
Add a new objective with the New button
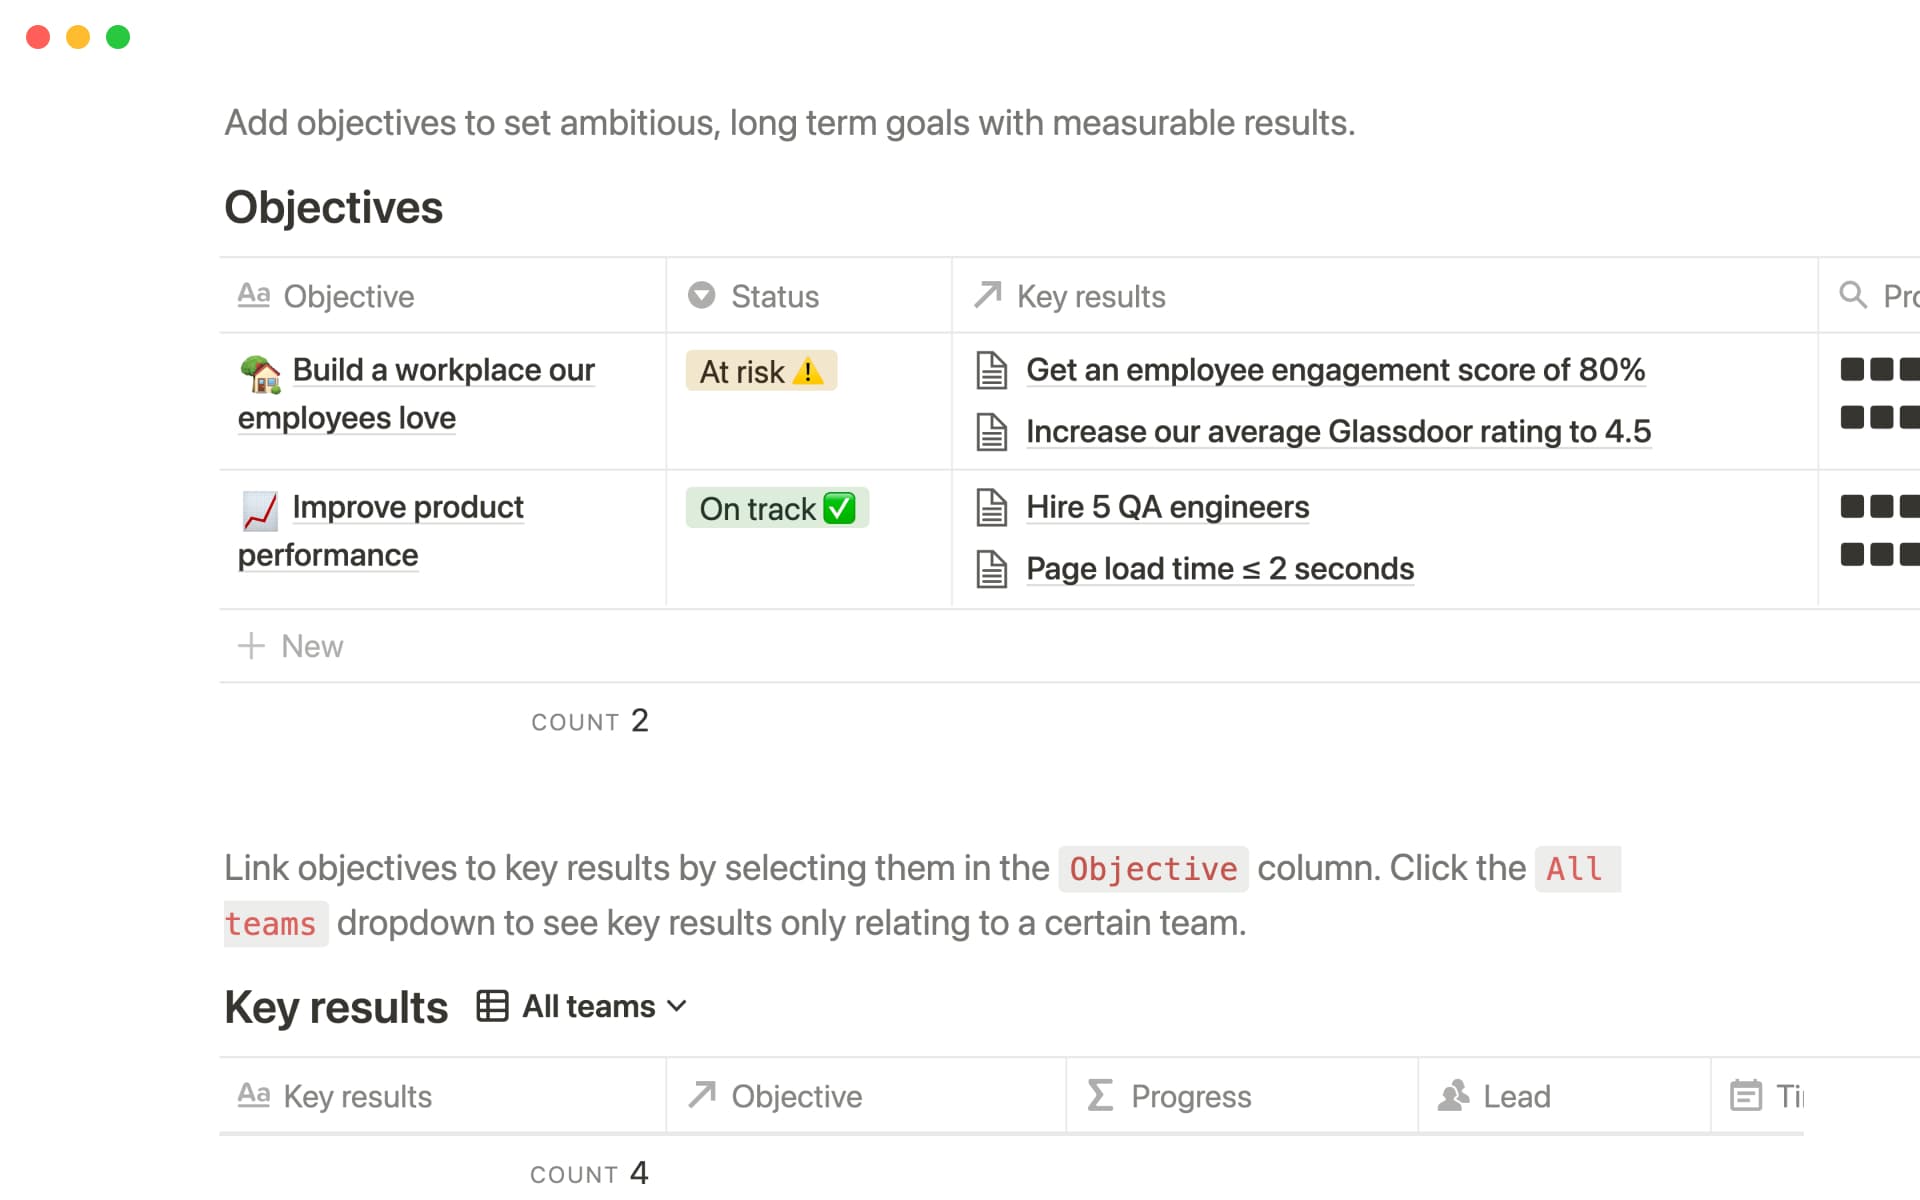pyautogui.click(x=291, y=646)
